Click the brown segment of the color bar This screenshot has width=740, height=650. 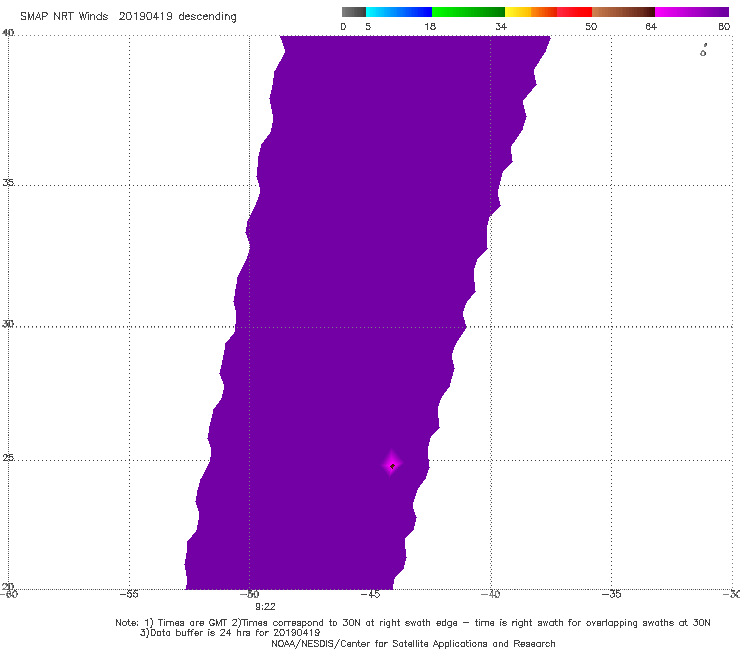coord(623,12)
